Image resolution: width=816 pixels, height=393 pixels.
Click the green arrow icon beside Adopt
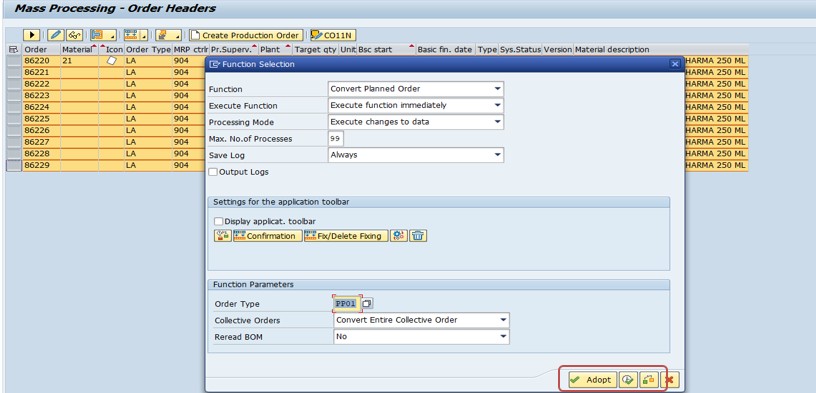[x=629, y=380]
